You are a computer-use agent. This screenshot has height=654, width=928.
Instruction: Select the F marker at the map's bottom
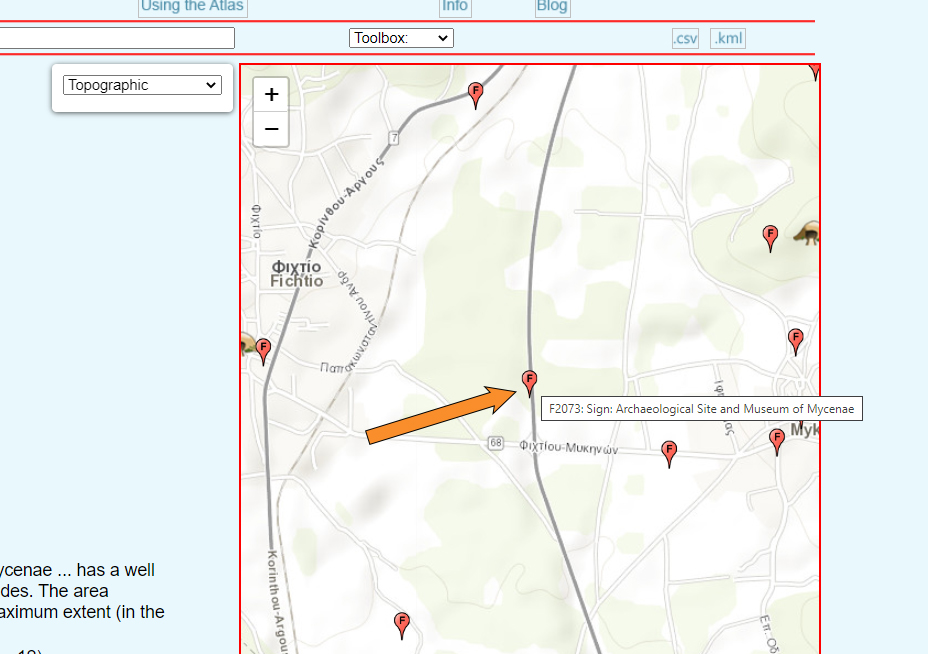click(x=402, y=624)
